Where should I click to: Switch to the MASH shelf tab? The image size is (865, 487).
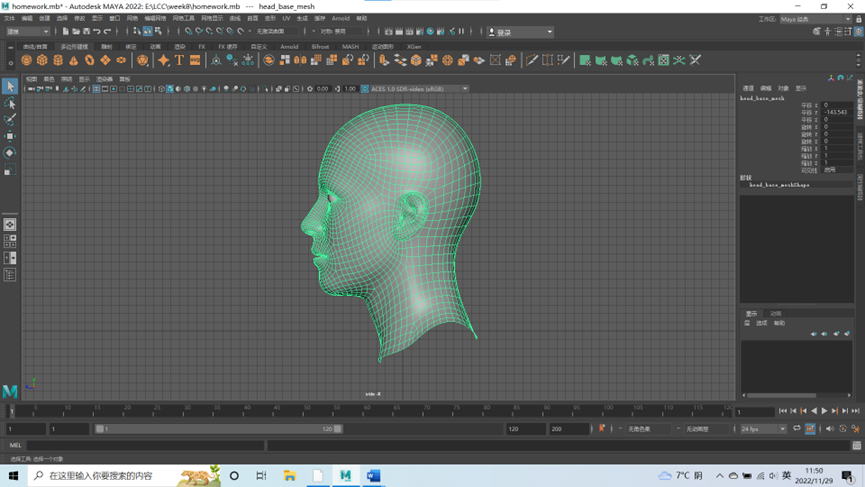350,46
